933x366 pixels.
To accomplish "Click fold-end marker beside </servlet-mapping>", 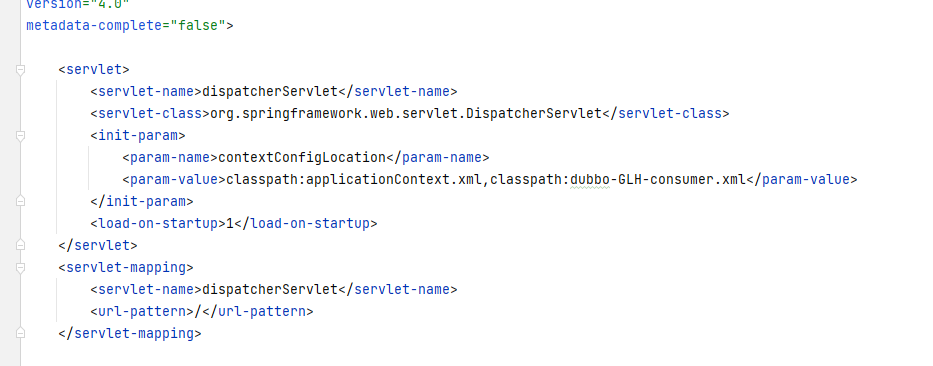I will coord(20,333).
